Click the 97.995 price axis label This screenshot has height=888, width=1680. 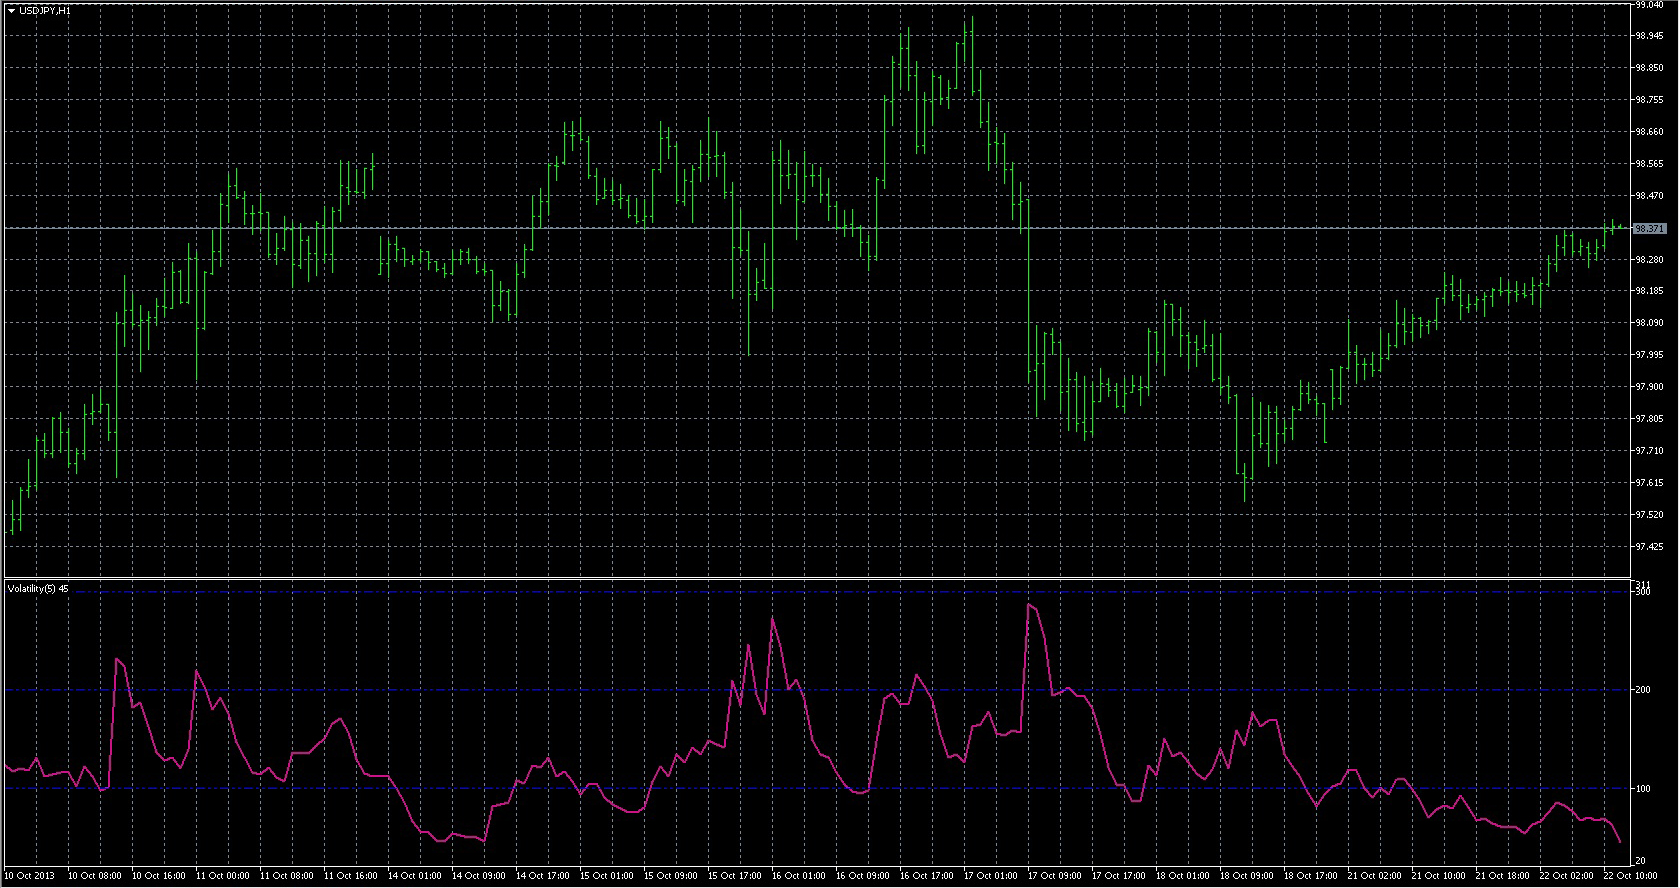coord(1649,355)
